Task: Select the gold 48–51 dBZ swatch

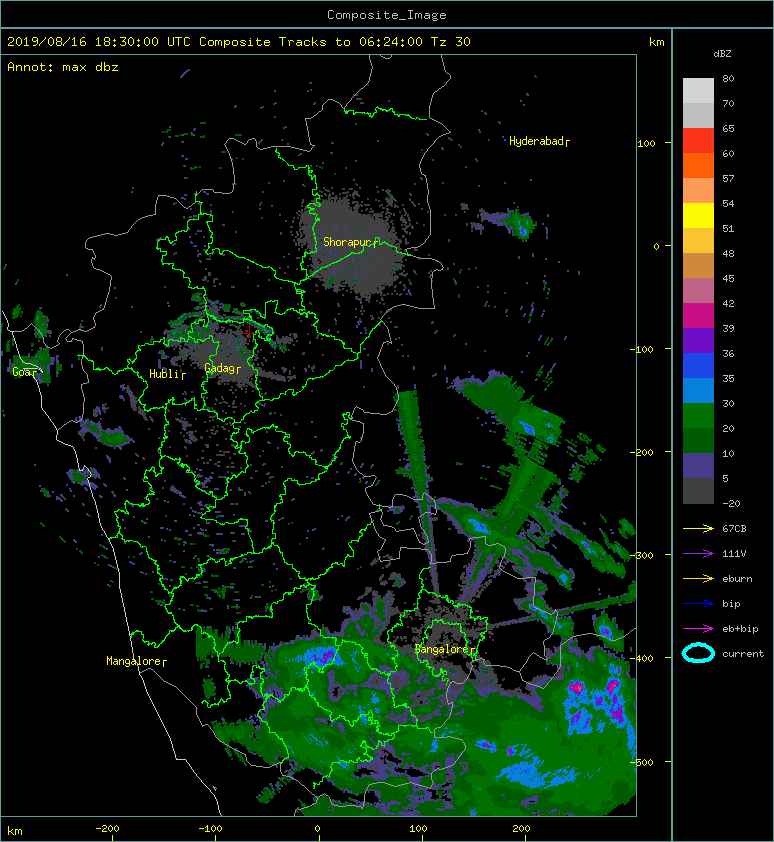Action: point(698,241)
